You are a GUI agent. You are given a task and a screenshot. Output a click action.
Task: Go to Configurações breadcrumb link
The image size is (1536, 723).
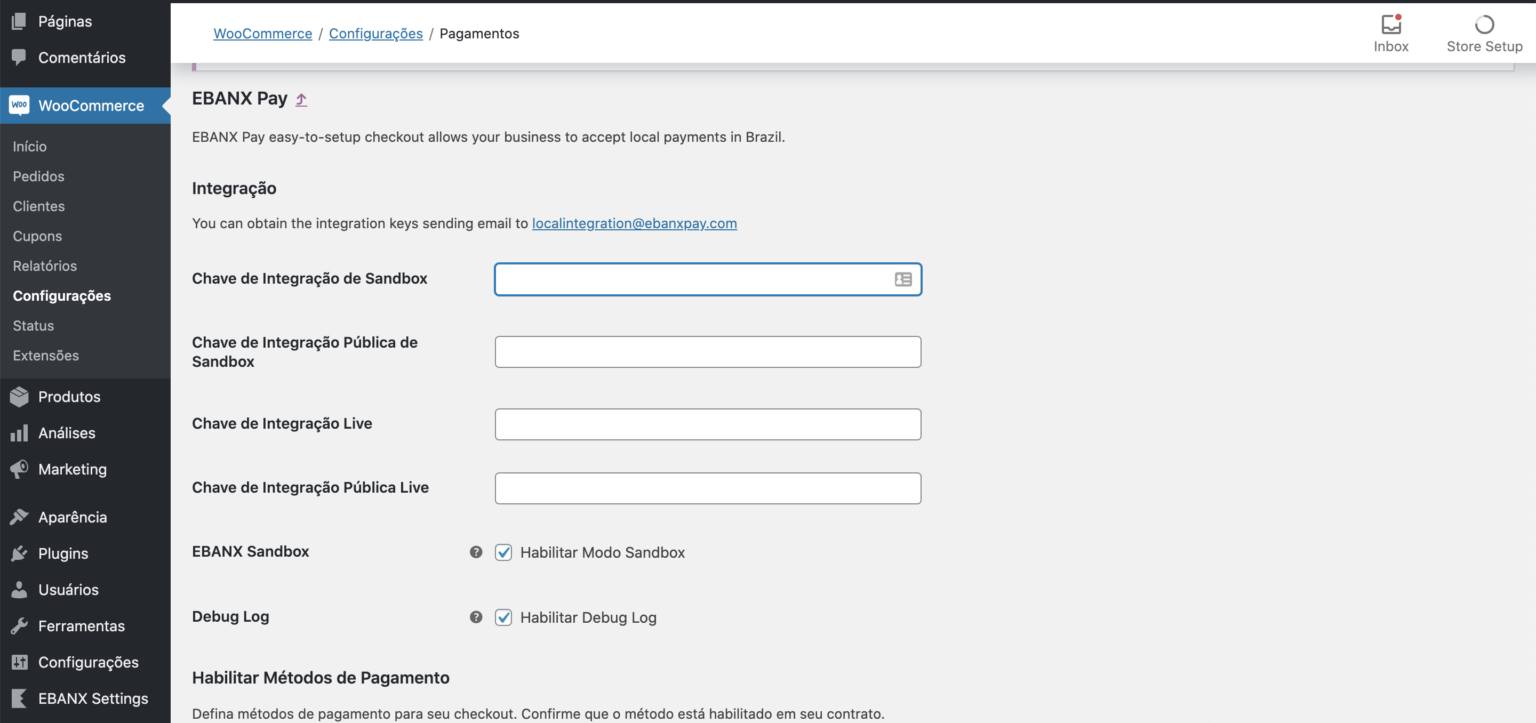click(376, 33)
